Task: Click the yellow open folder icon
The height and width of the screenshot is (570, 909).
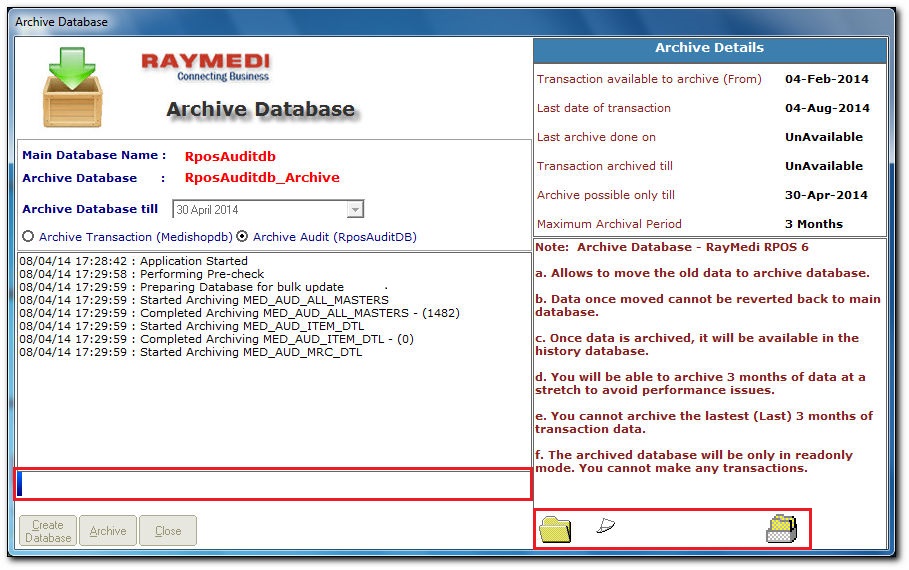Action: (x=555, y=529)
